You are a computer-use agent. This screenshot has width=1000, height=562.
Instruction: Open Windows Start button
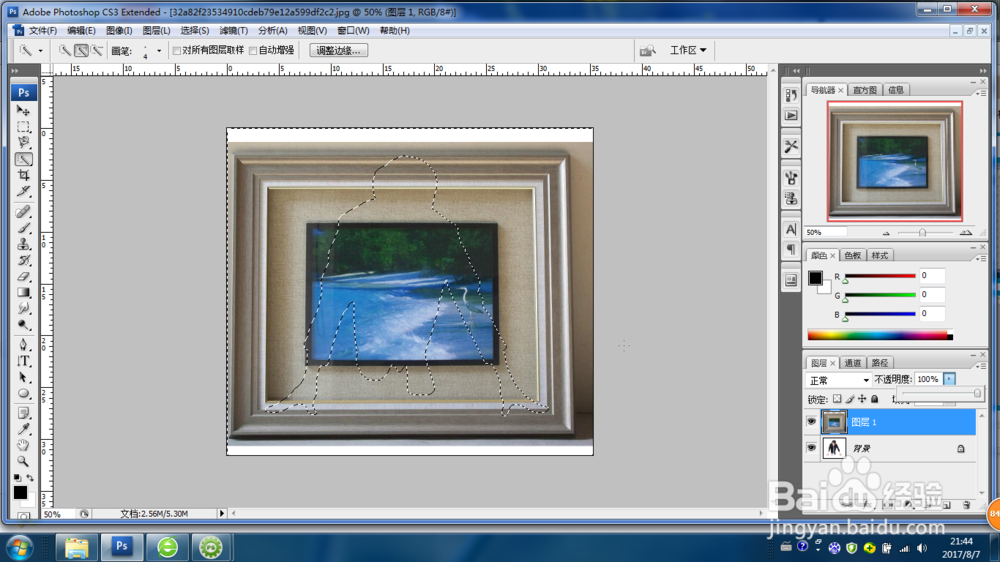click(x=20, y=547)
